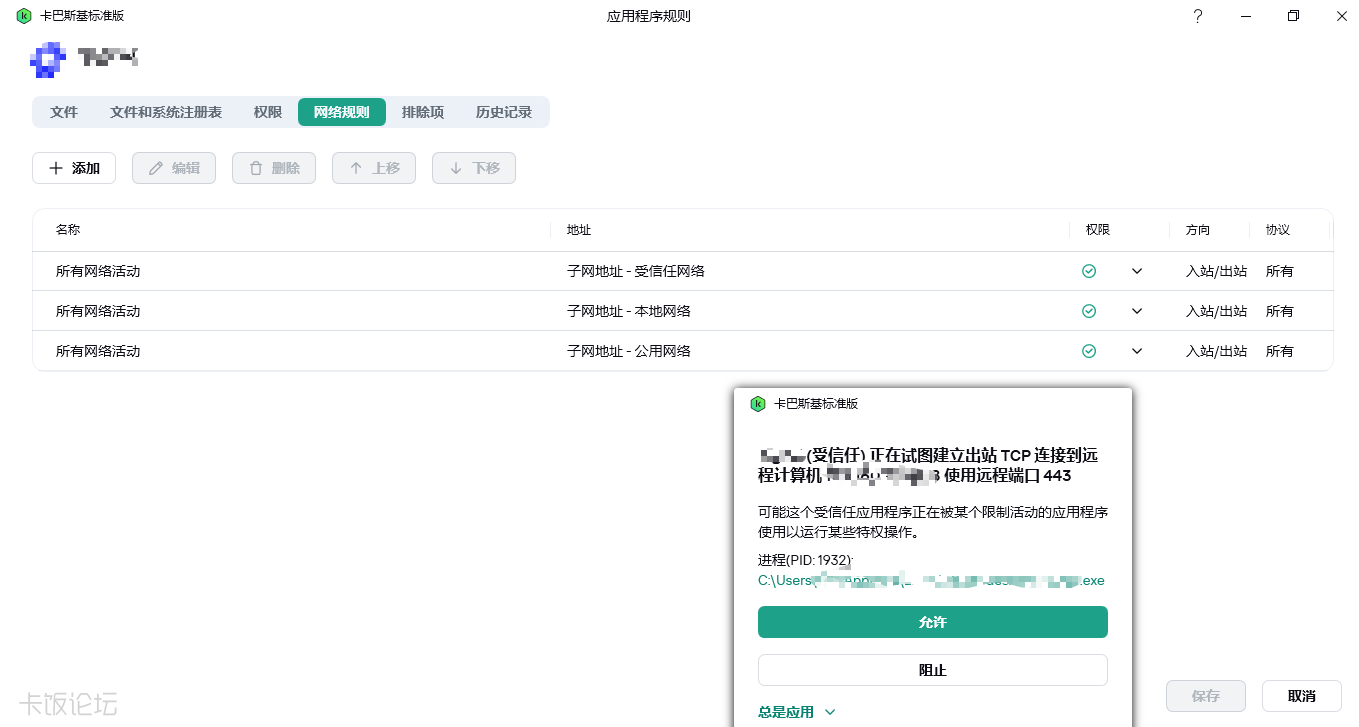Click the 协议 column header
The image size is (1359, 727).
(x=1278, y=230)
